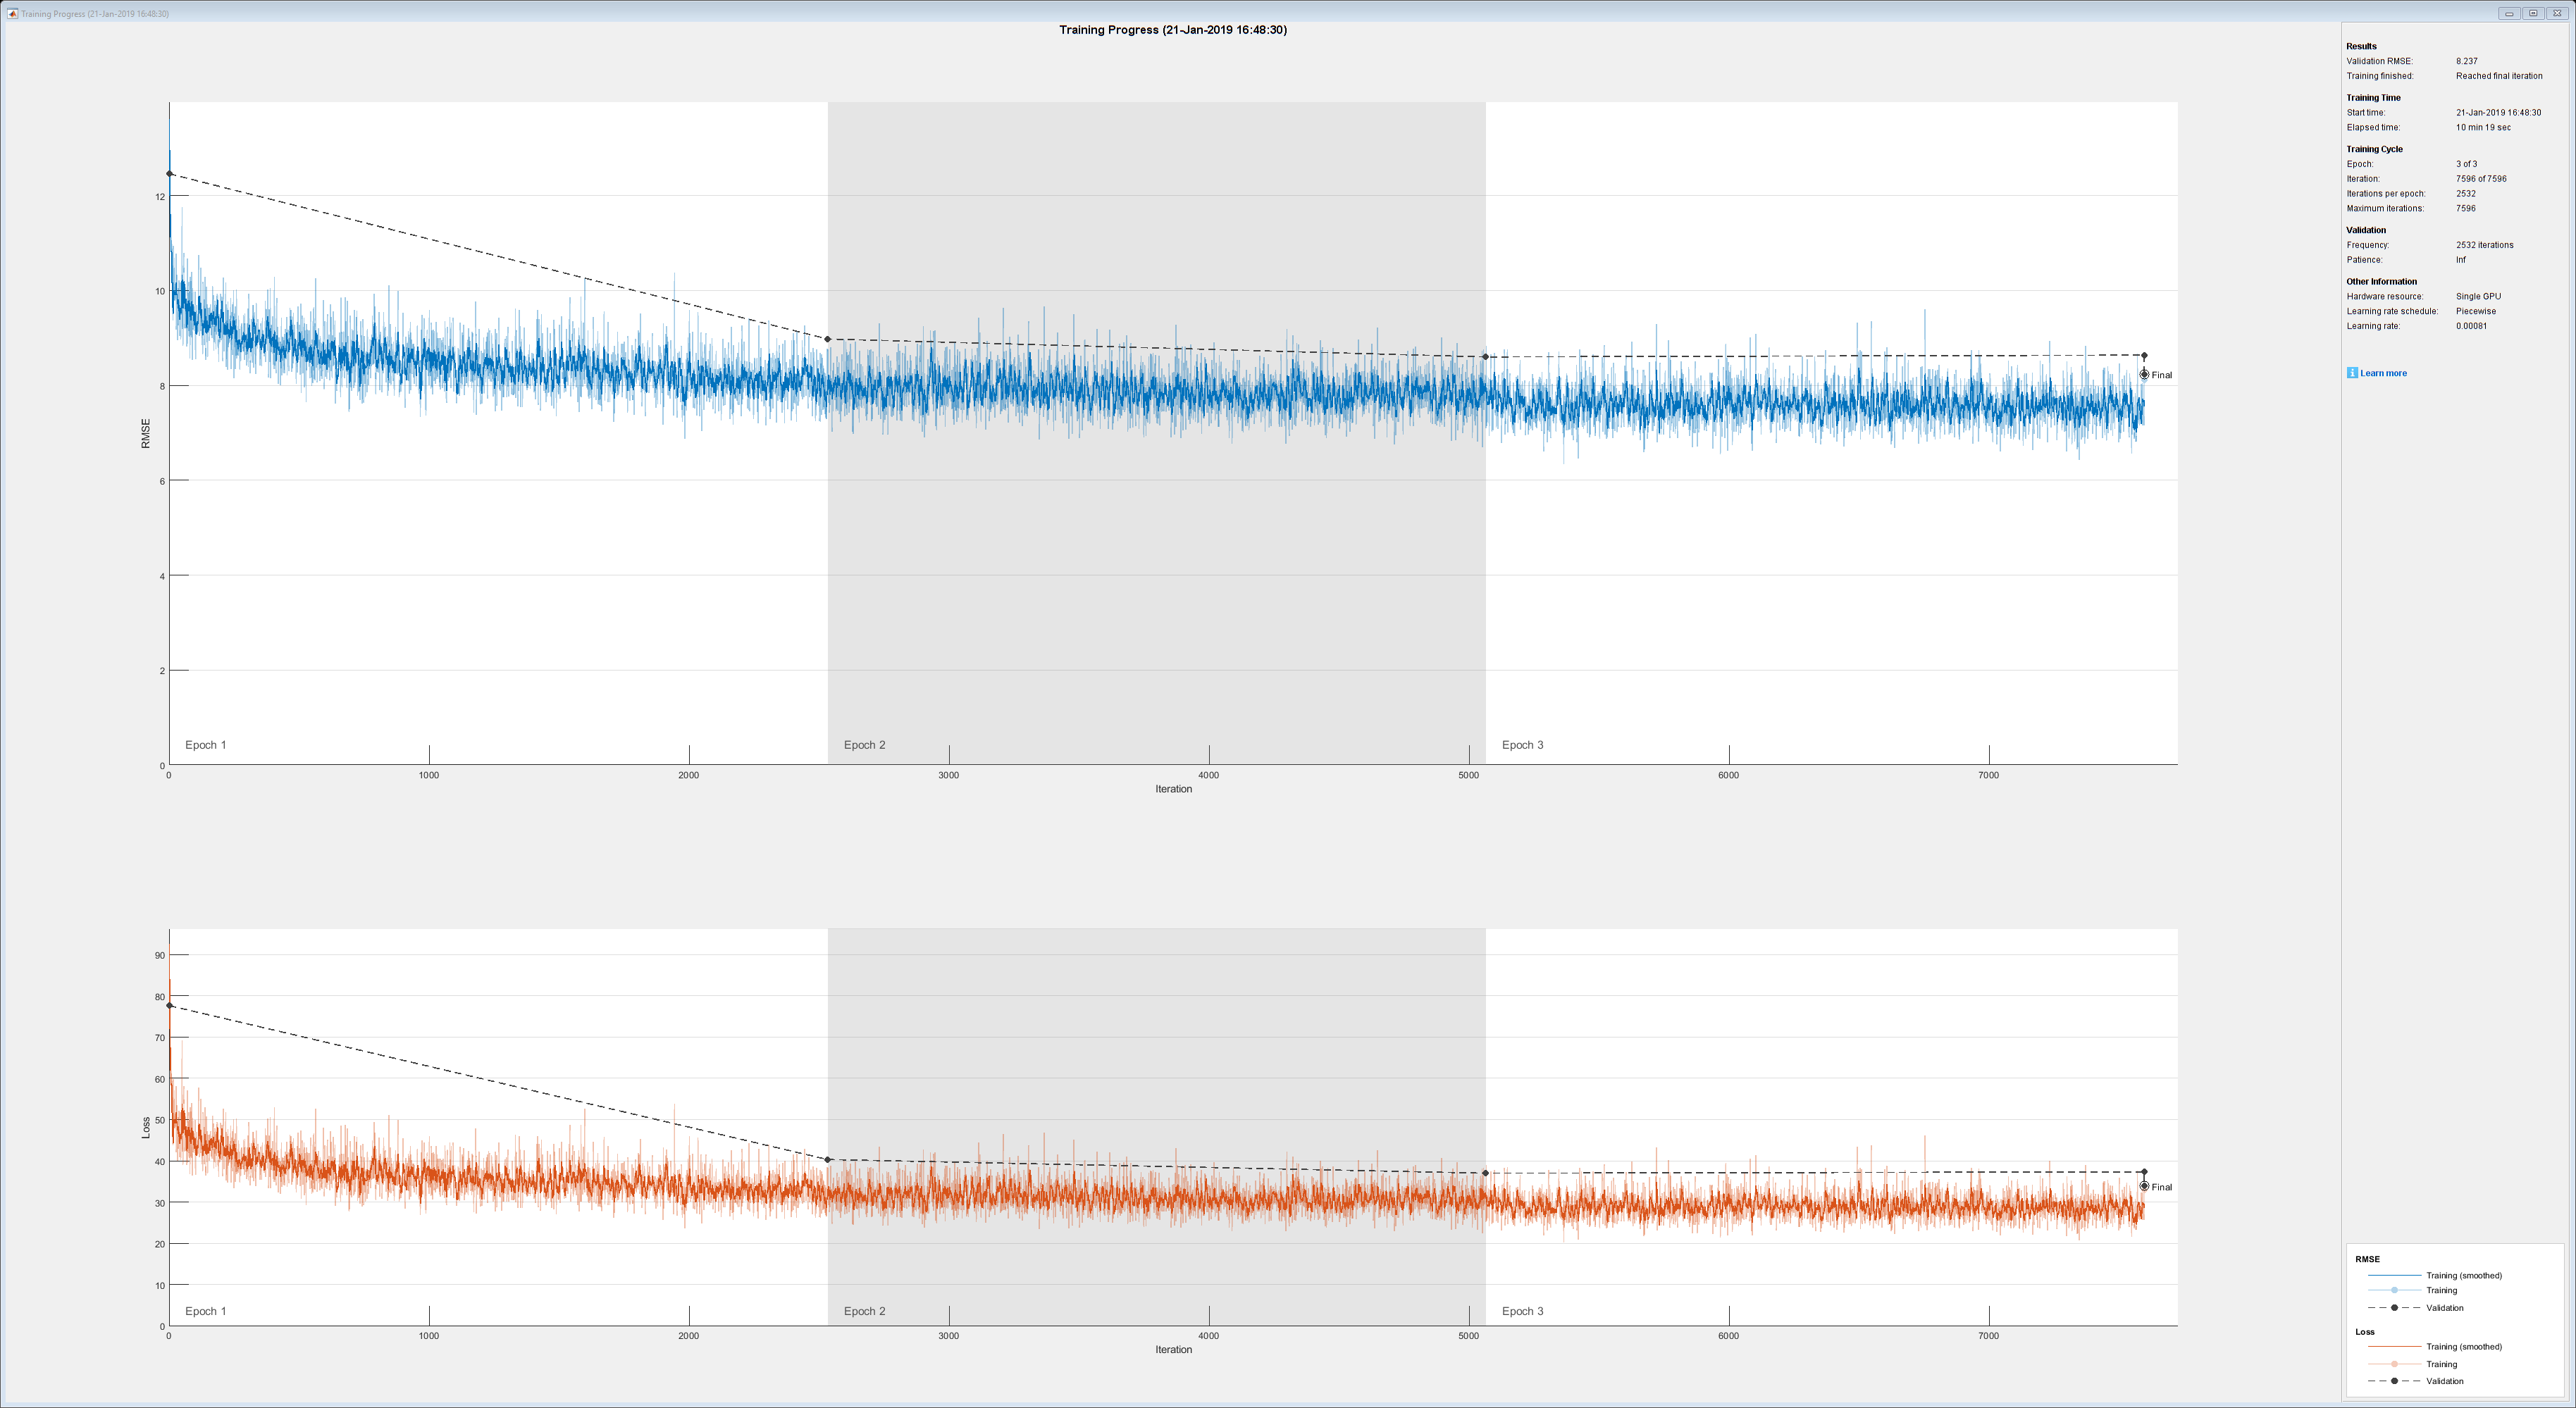Click the light blue RMSE Training legend marker
The height and width of the screenshot is (1408, 2576).
[2394, 1290]
